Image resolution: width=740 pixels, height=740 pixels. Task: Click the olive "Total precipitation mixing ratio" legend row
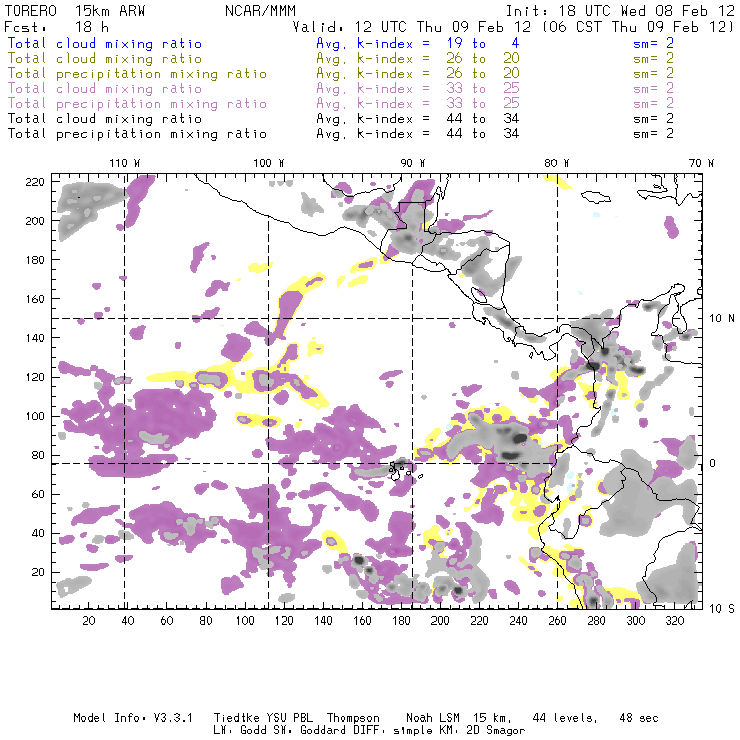137,74
